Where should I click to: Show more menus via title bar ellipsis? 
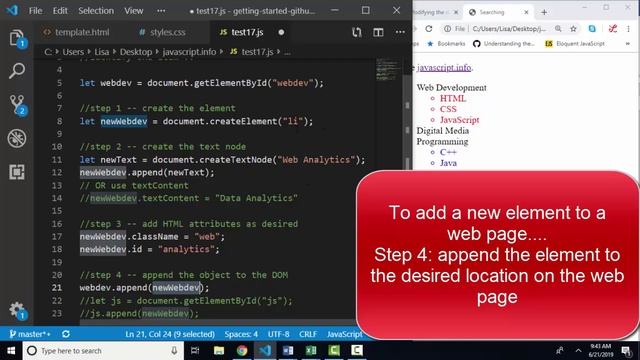161,11
